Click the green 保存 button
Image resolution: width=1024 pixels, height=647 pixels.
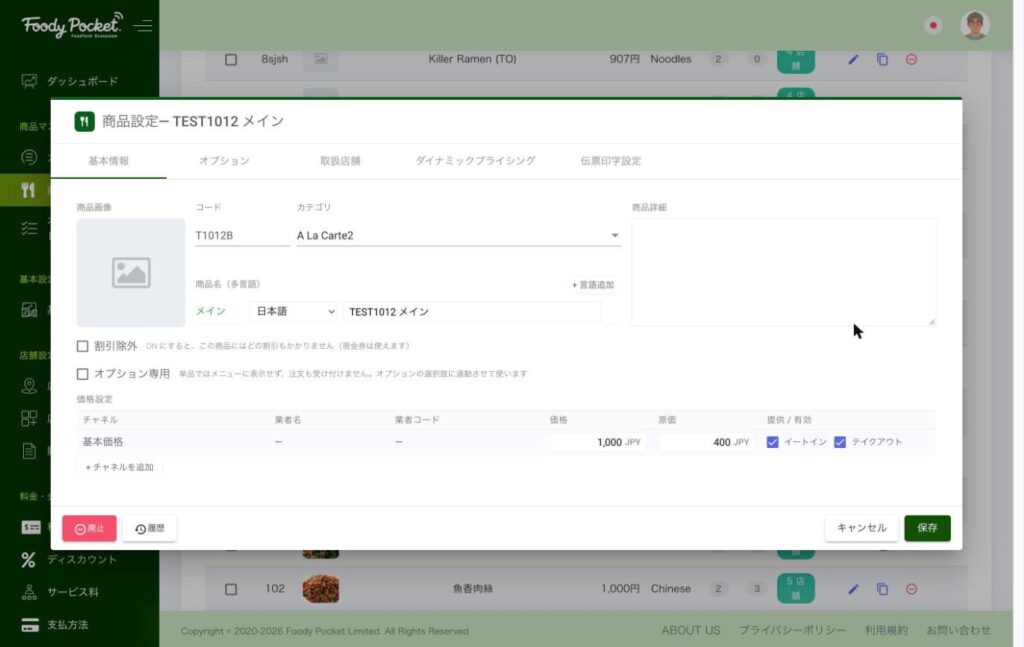927,528
